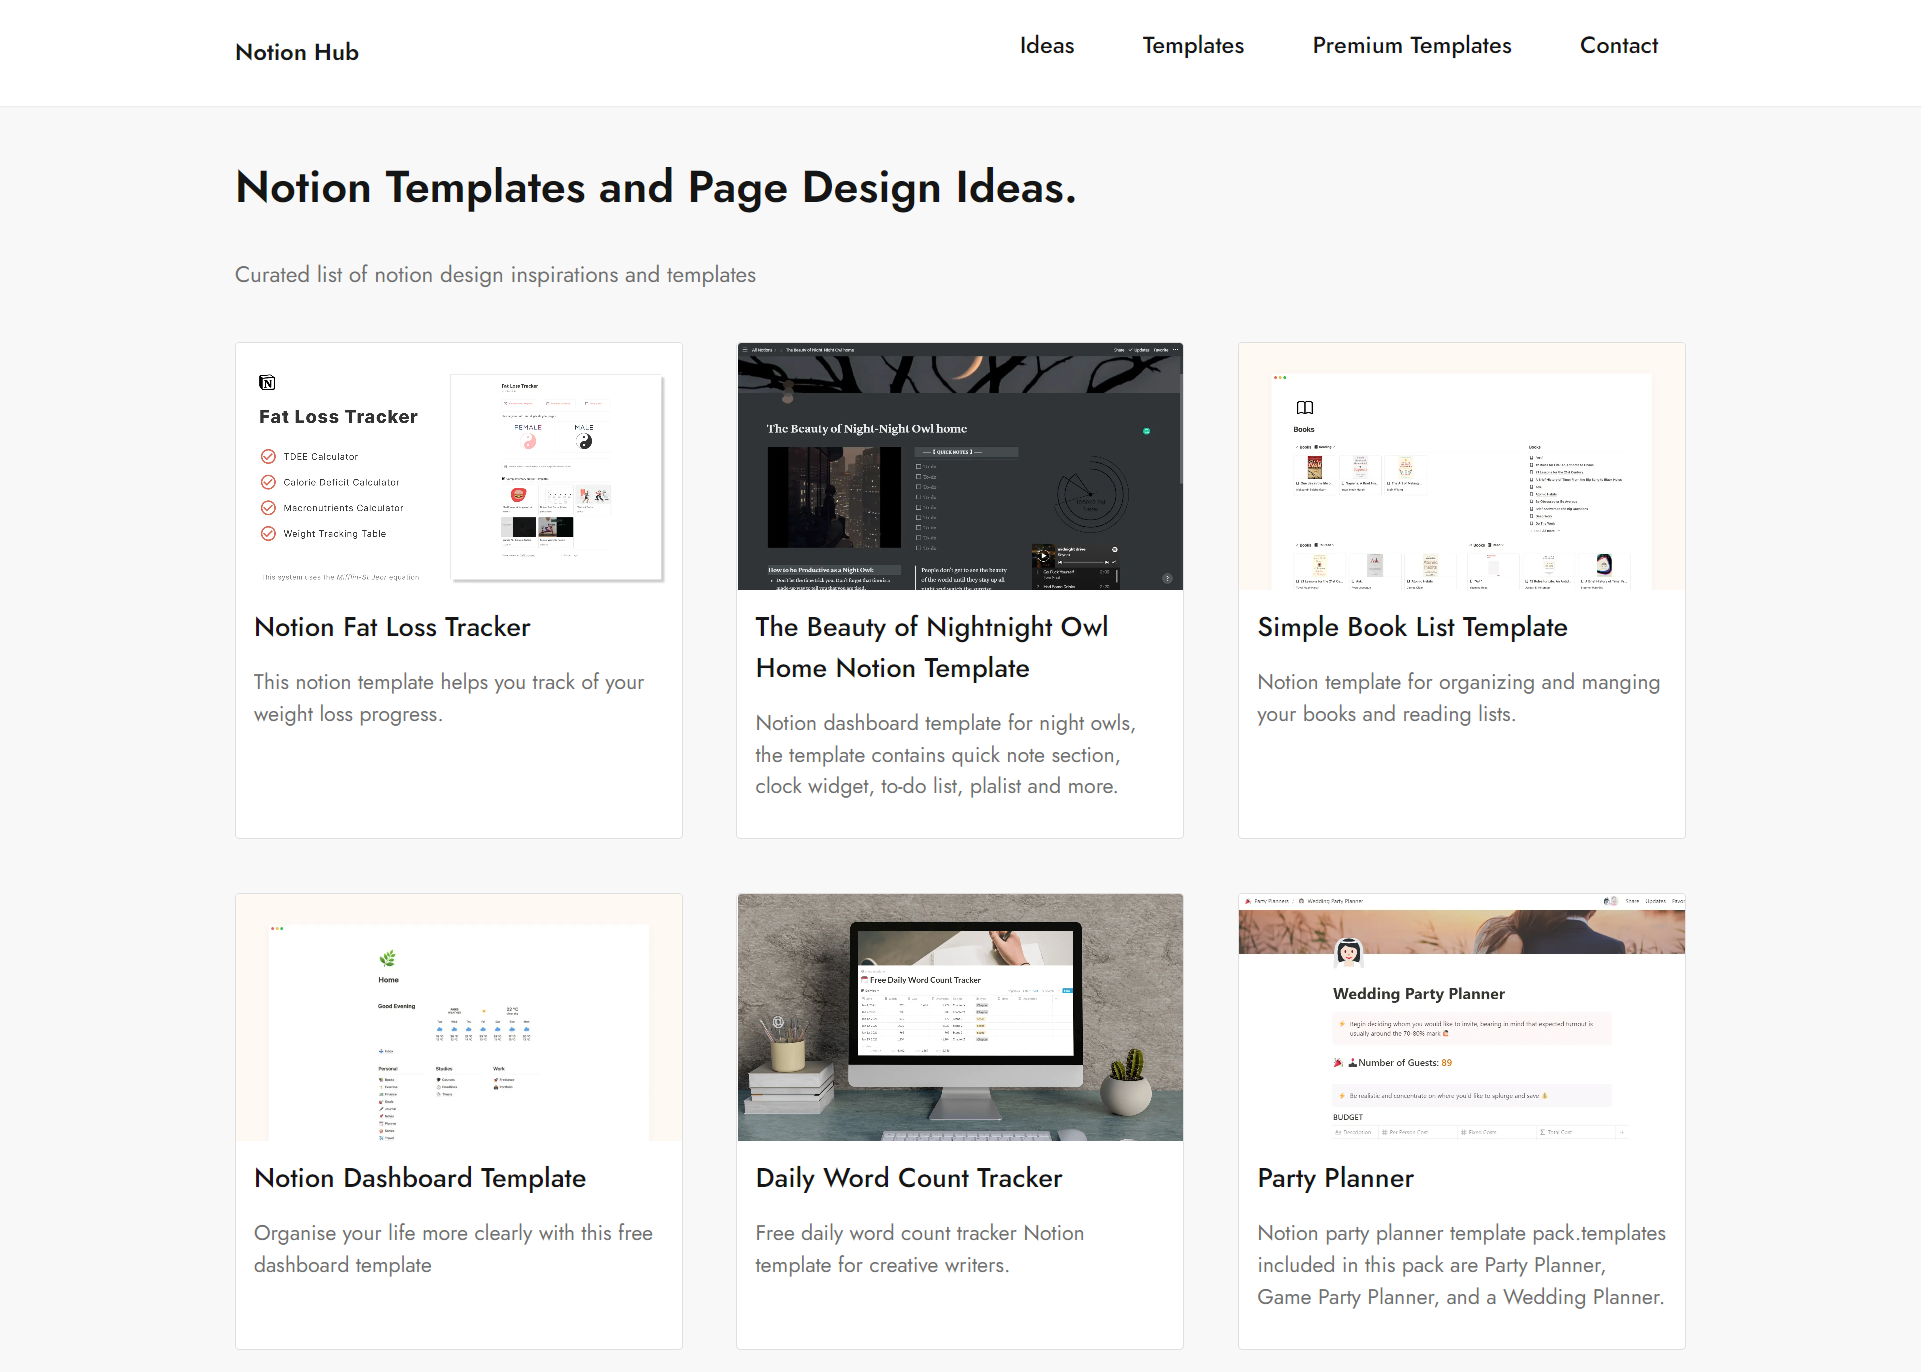This screenshot has height=1372, width=1921.
Task: Open the Notion Fat Loss Tracker thumbnail
Action: (x=459, y=467)
